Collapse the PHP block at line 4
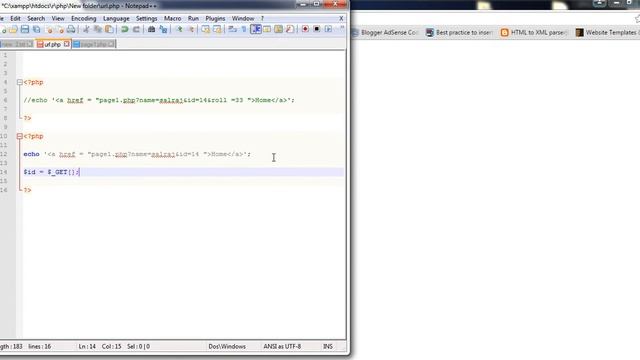This screenshot has width=640, height=360. (20, 82)
